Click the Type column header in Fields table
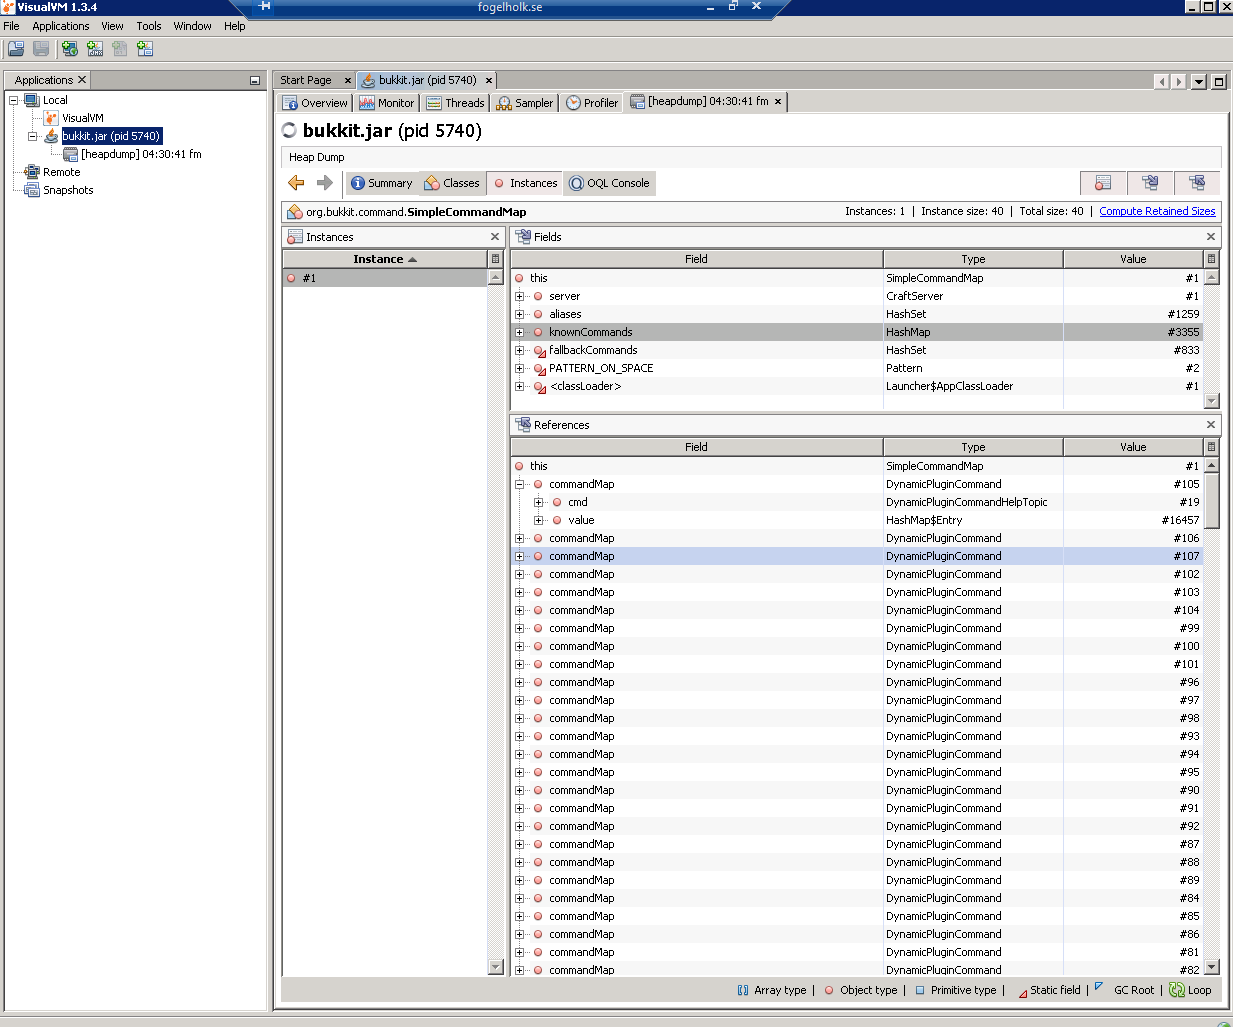This screenshot has height=1027, width=1233. coord(973,259)
